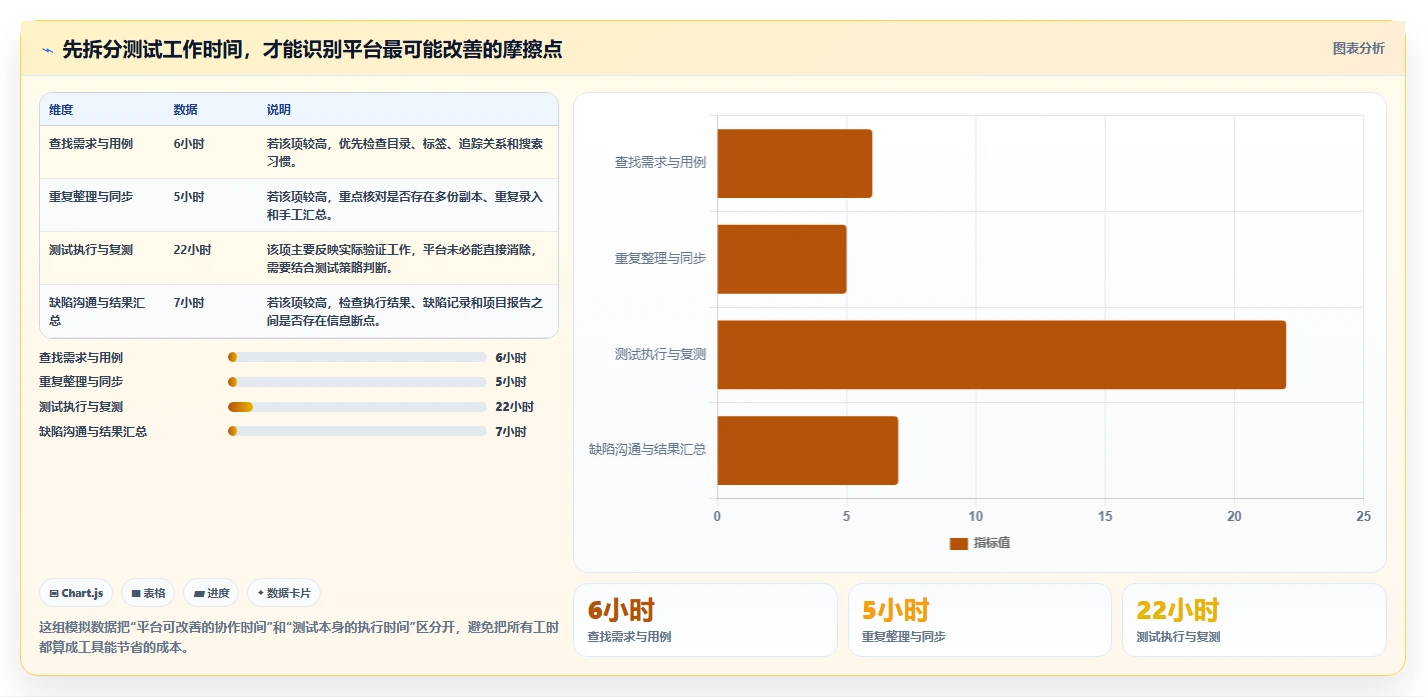Click the 缺陷沟通与结果汇总 chart axis label
The image size is (1426, 697).
point(647,449)
